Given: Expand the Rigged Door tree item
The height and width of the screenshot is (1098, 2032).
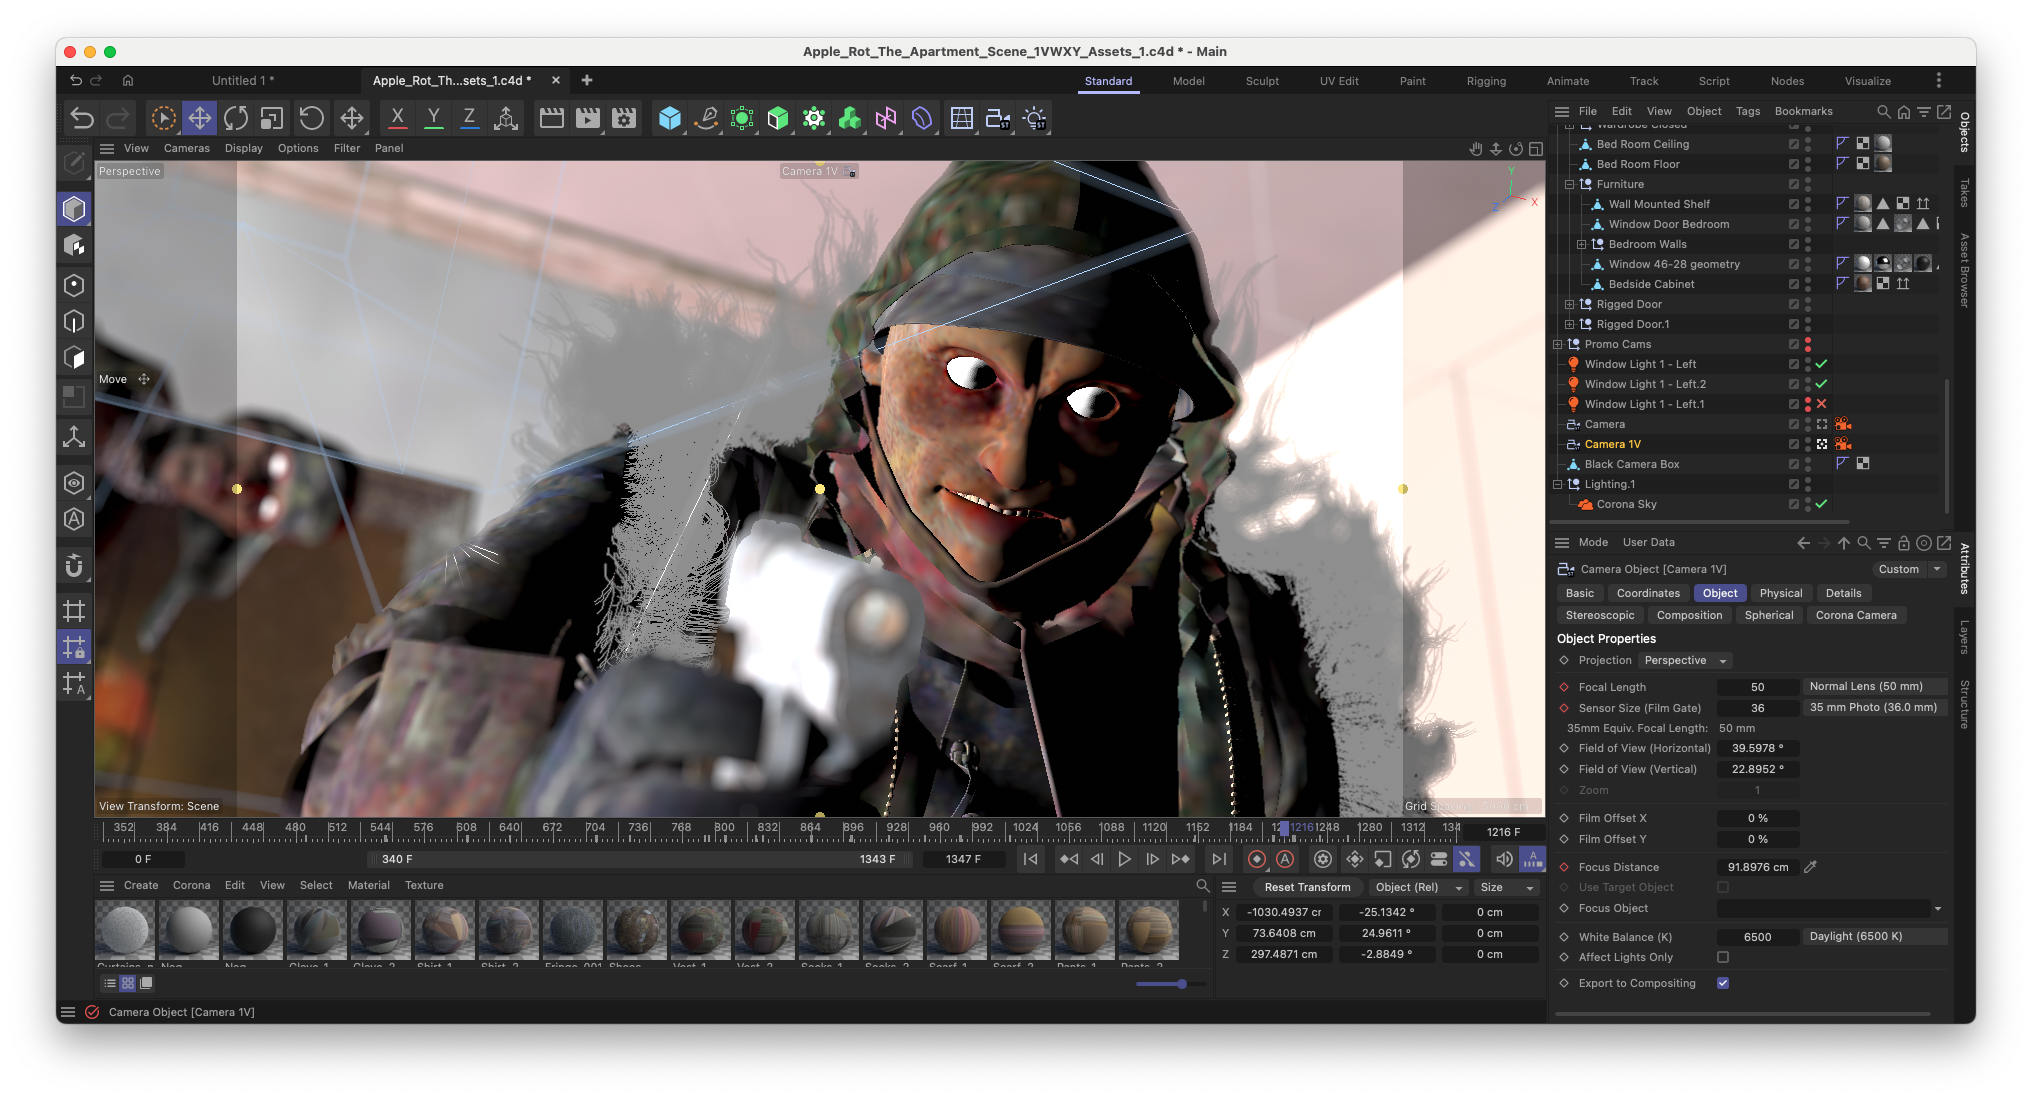Looking at the screenshot, I should click(x=1570, y=304).
